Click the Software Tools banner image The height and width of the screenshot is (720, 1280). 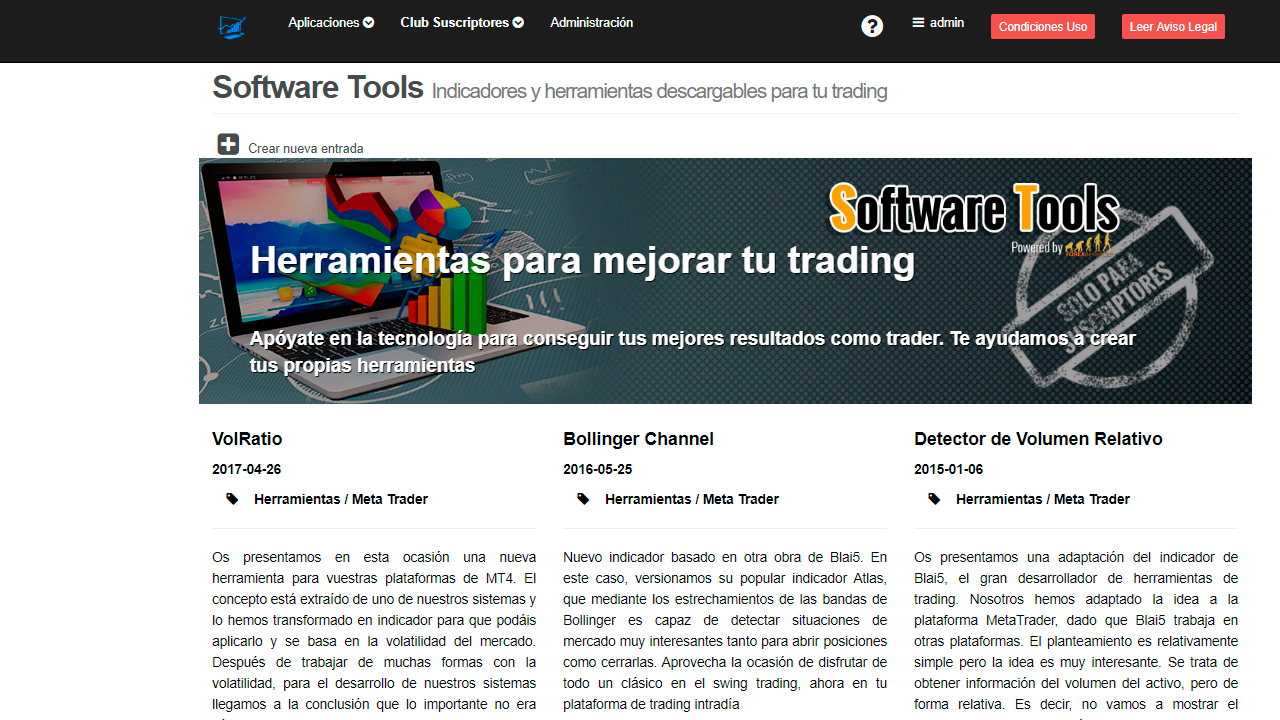[725, 281]
